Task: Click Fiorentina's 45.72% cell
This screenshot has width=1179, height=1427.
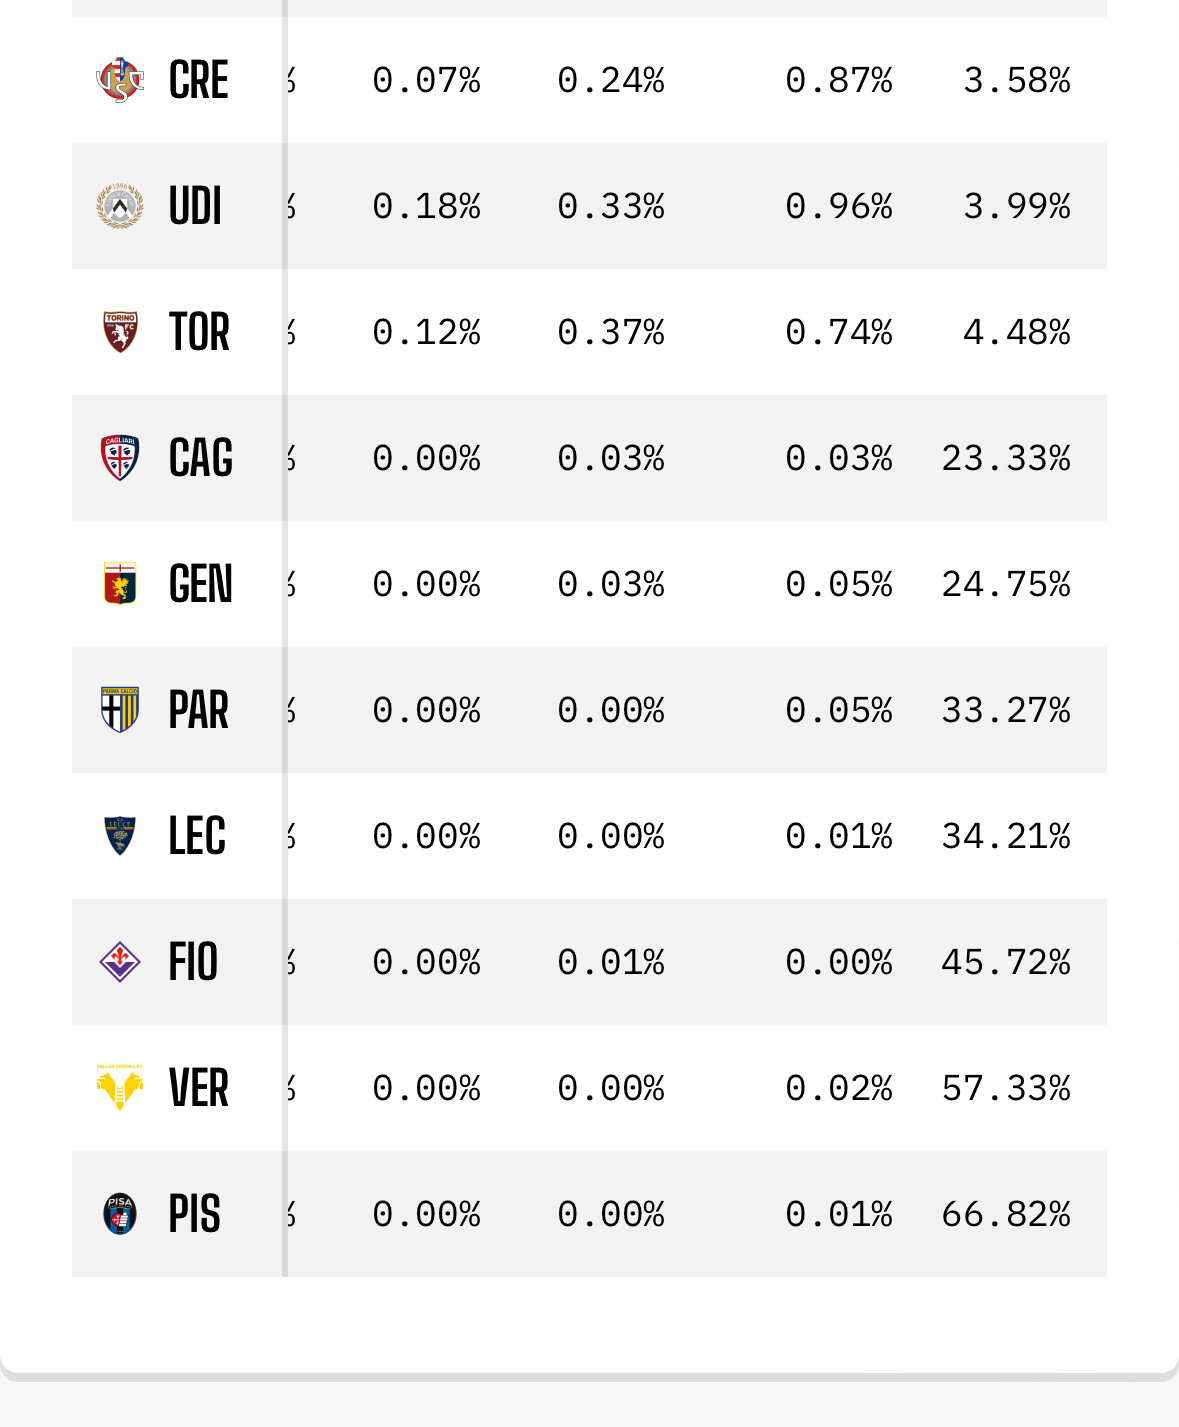Action: [x=1006, y=962]
